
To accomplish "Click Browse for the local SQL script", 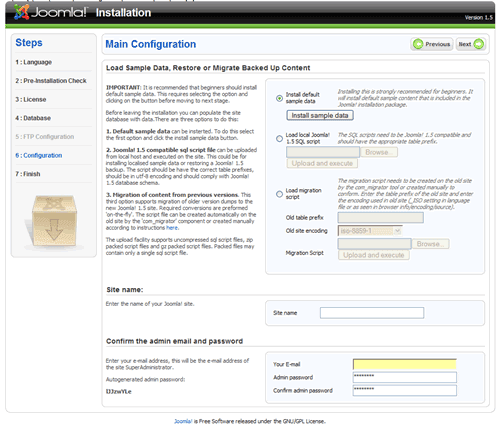I will pos(379,152).
